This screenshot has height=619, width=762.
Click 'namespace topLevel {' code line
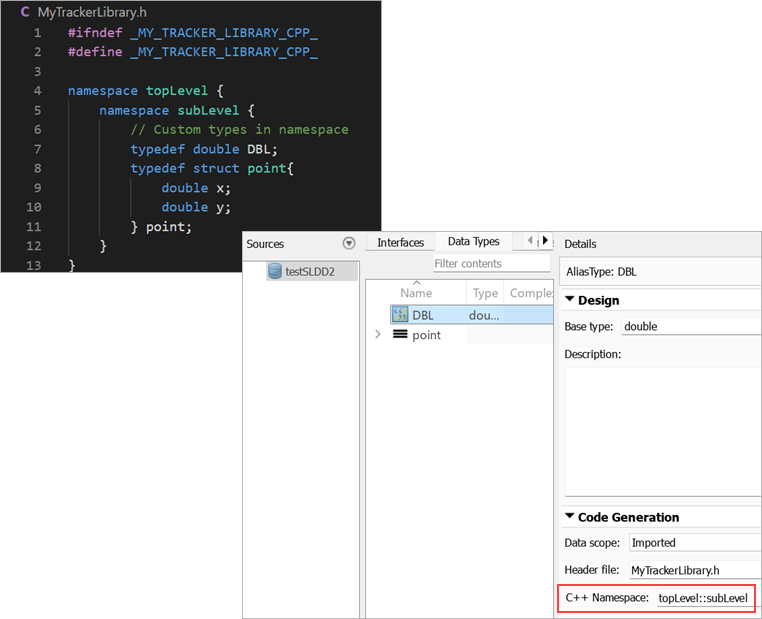pos(146,91)
